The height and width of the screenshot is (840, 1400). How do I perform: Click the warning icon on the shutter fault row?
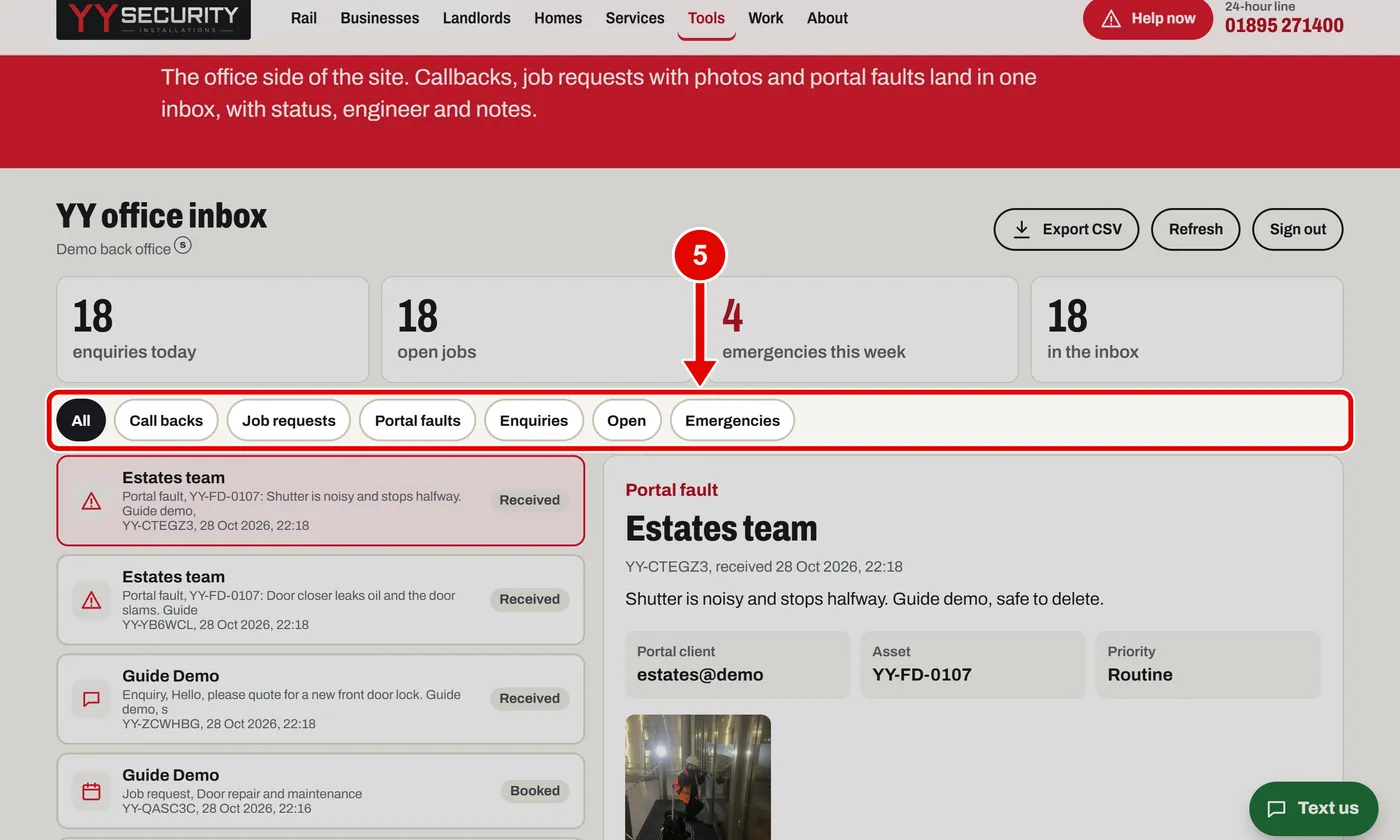point(91,501)
